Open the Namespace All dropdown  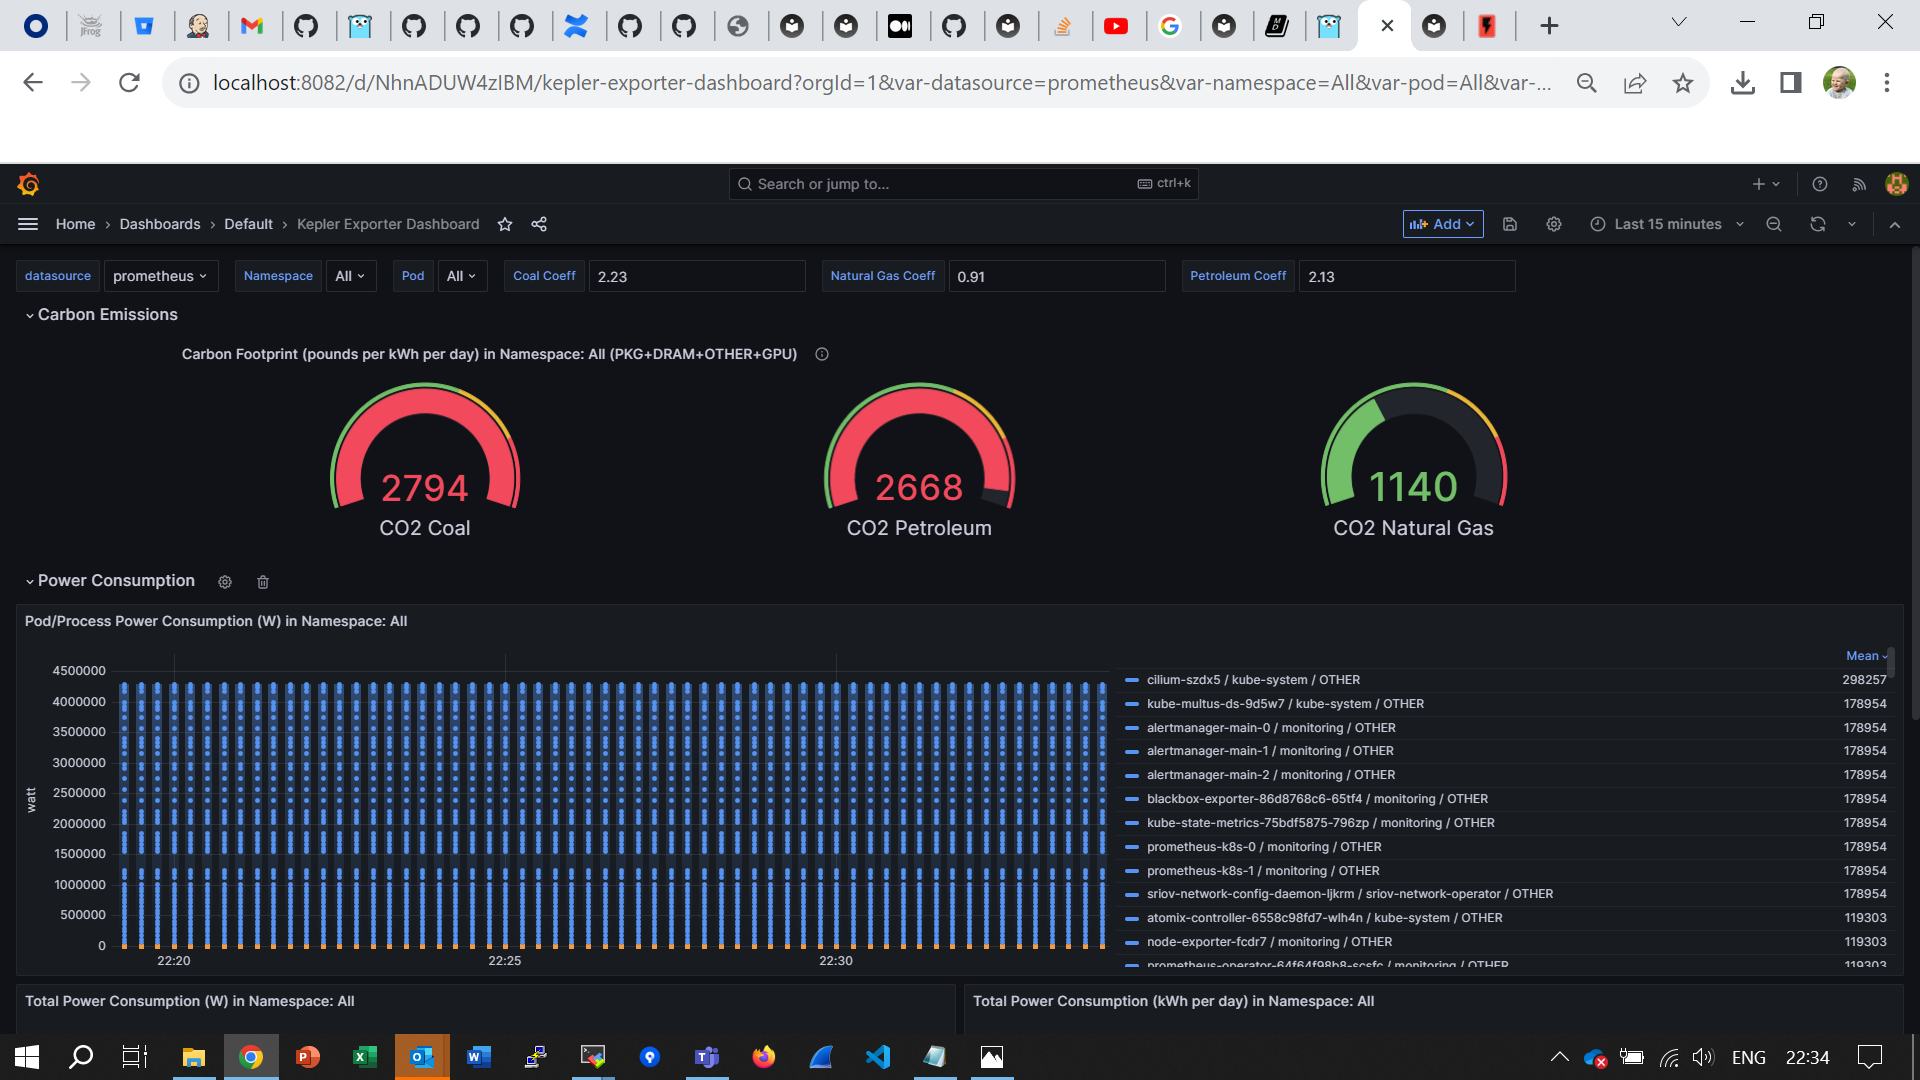350,276
